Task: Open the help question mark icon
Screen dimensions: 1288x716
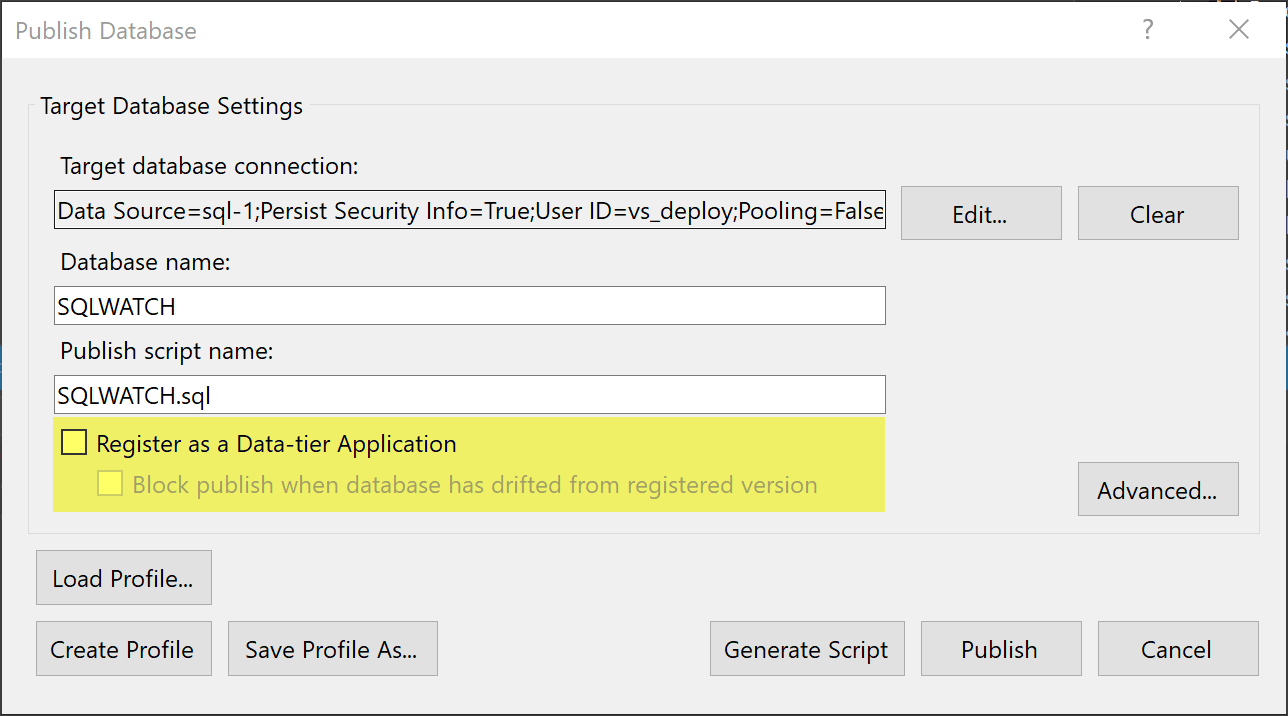Action: pos(1149,30)
